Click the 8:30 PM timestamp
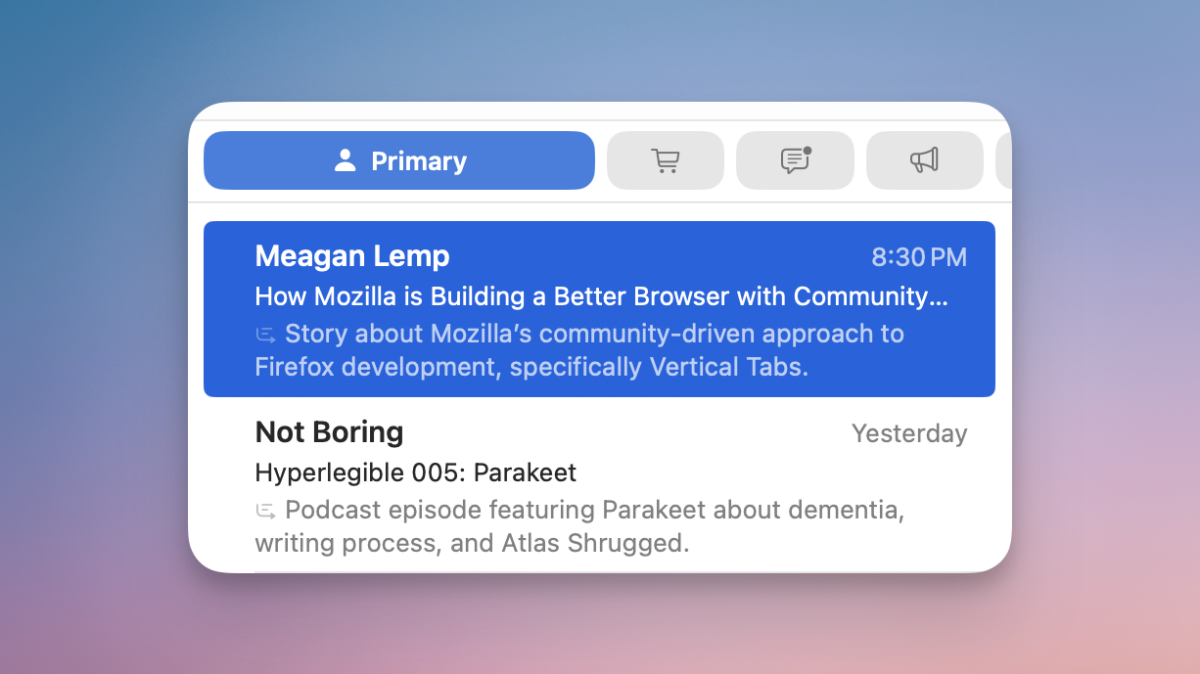 (919, 257)
